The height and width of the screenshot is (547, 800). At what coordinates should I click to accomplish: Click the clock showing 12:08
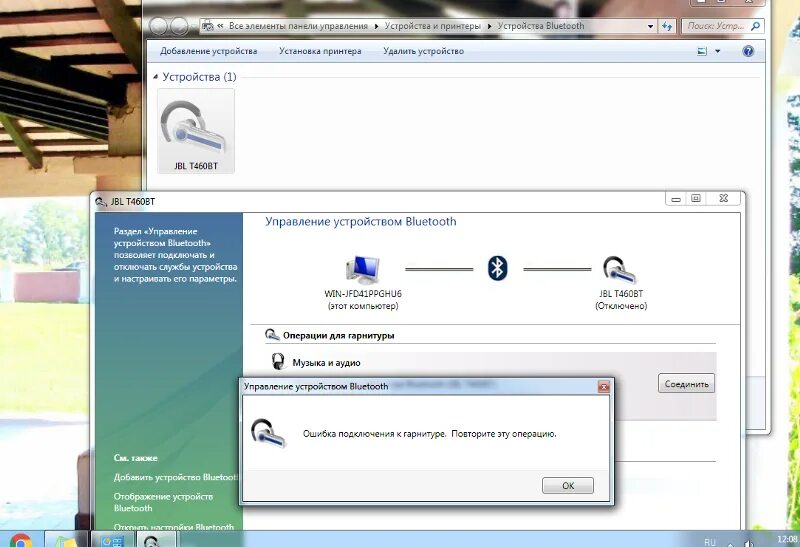click(787, 539)
